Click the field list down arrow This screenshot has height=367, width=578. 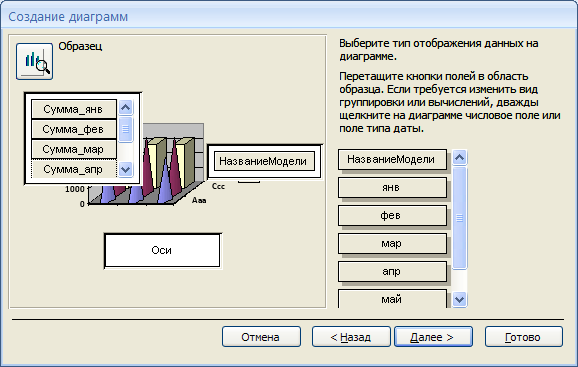[x=460, y=299]
